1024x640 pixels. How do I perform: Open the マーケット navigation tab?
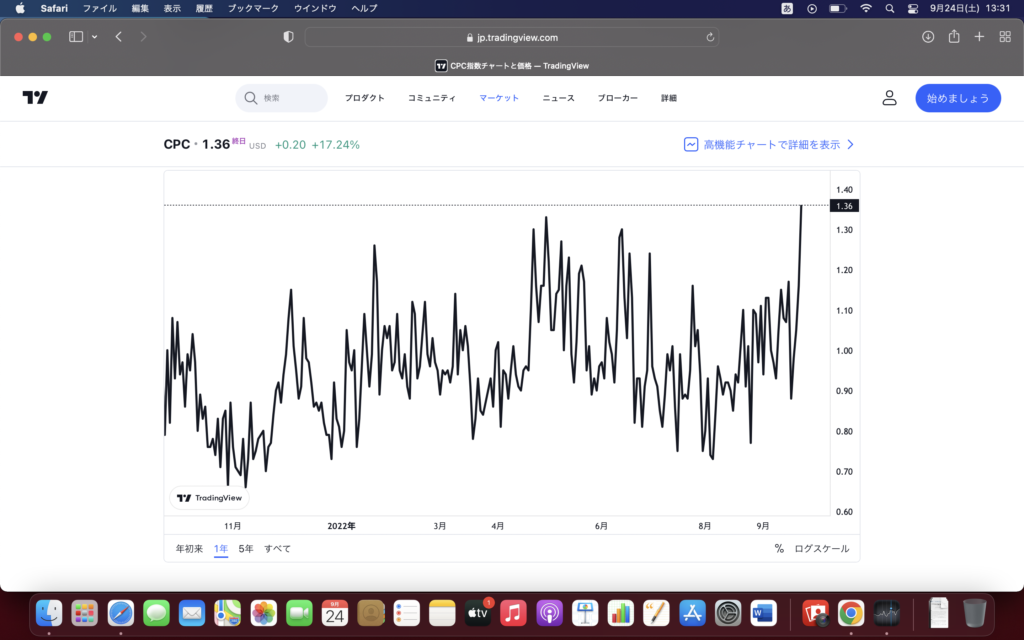point(499,98)
